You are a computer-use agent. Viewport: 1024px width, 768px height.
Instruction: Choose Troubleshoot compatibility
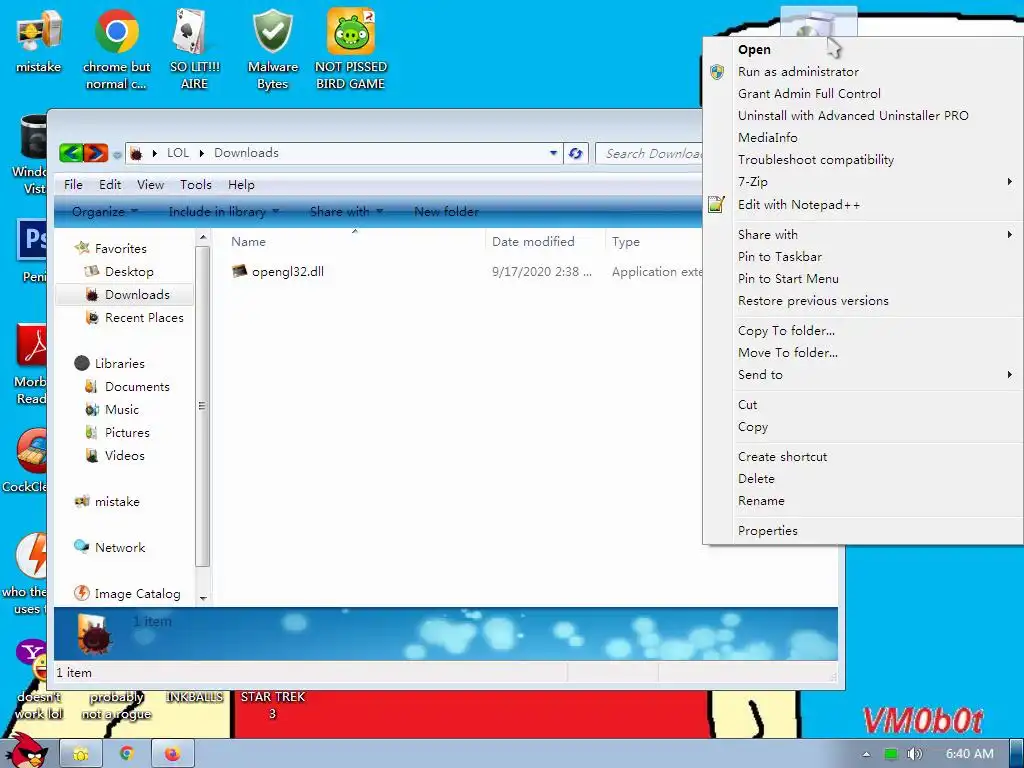click(863, 160)
